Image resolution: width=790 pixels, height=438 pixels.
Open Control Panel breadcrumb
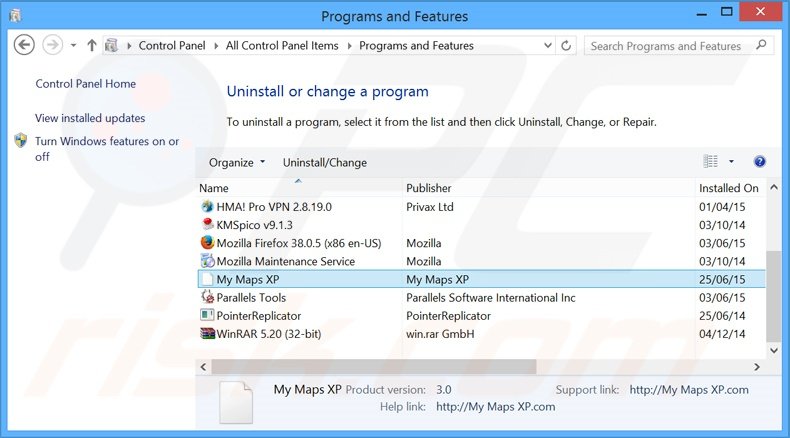tap(172, 45)
